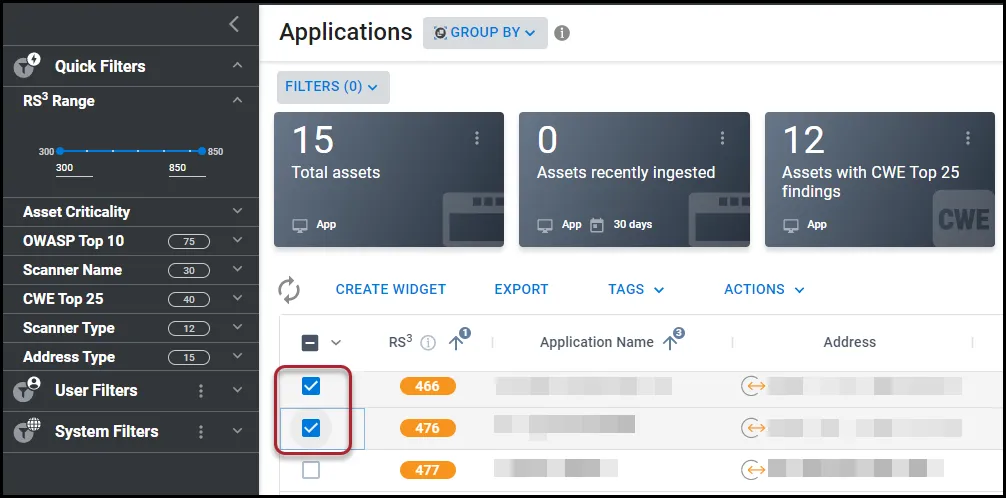This screenshot has width=1006, height=498.
Task: Click the RS3 column sort arrow
Action: point(456,343)
